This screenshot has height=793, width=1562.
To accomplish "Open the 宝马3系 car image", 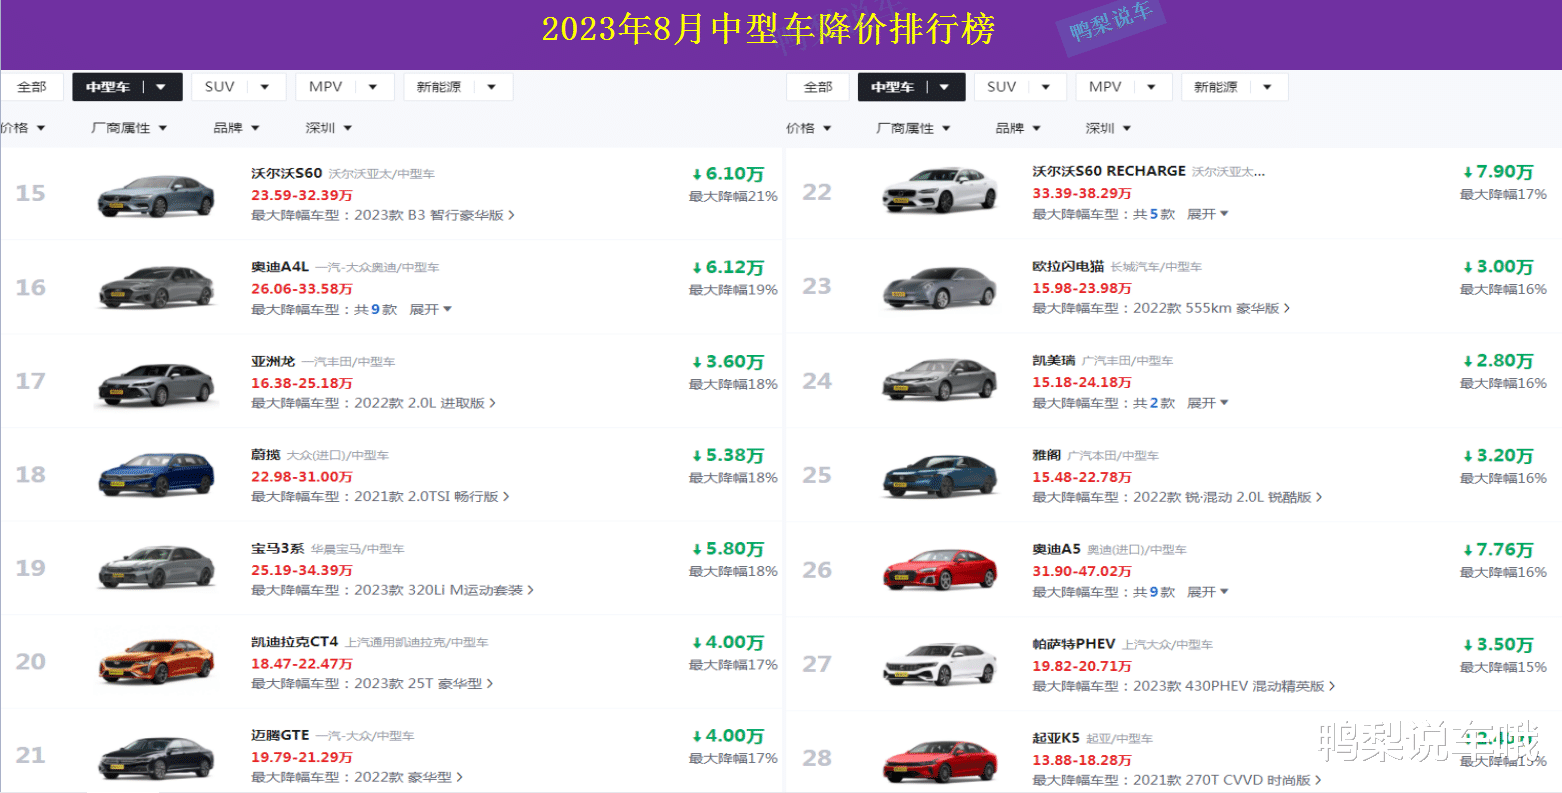I will [x=156, y=568].
